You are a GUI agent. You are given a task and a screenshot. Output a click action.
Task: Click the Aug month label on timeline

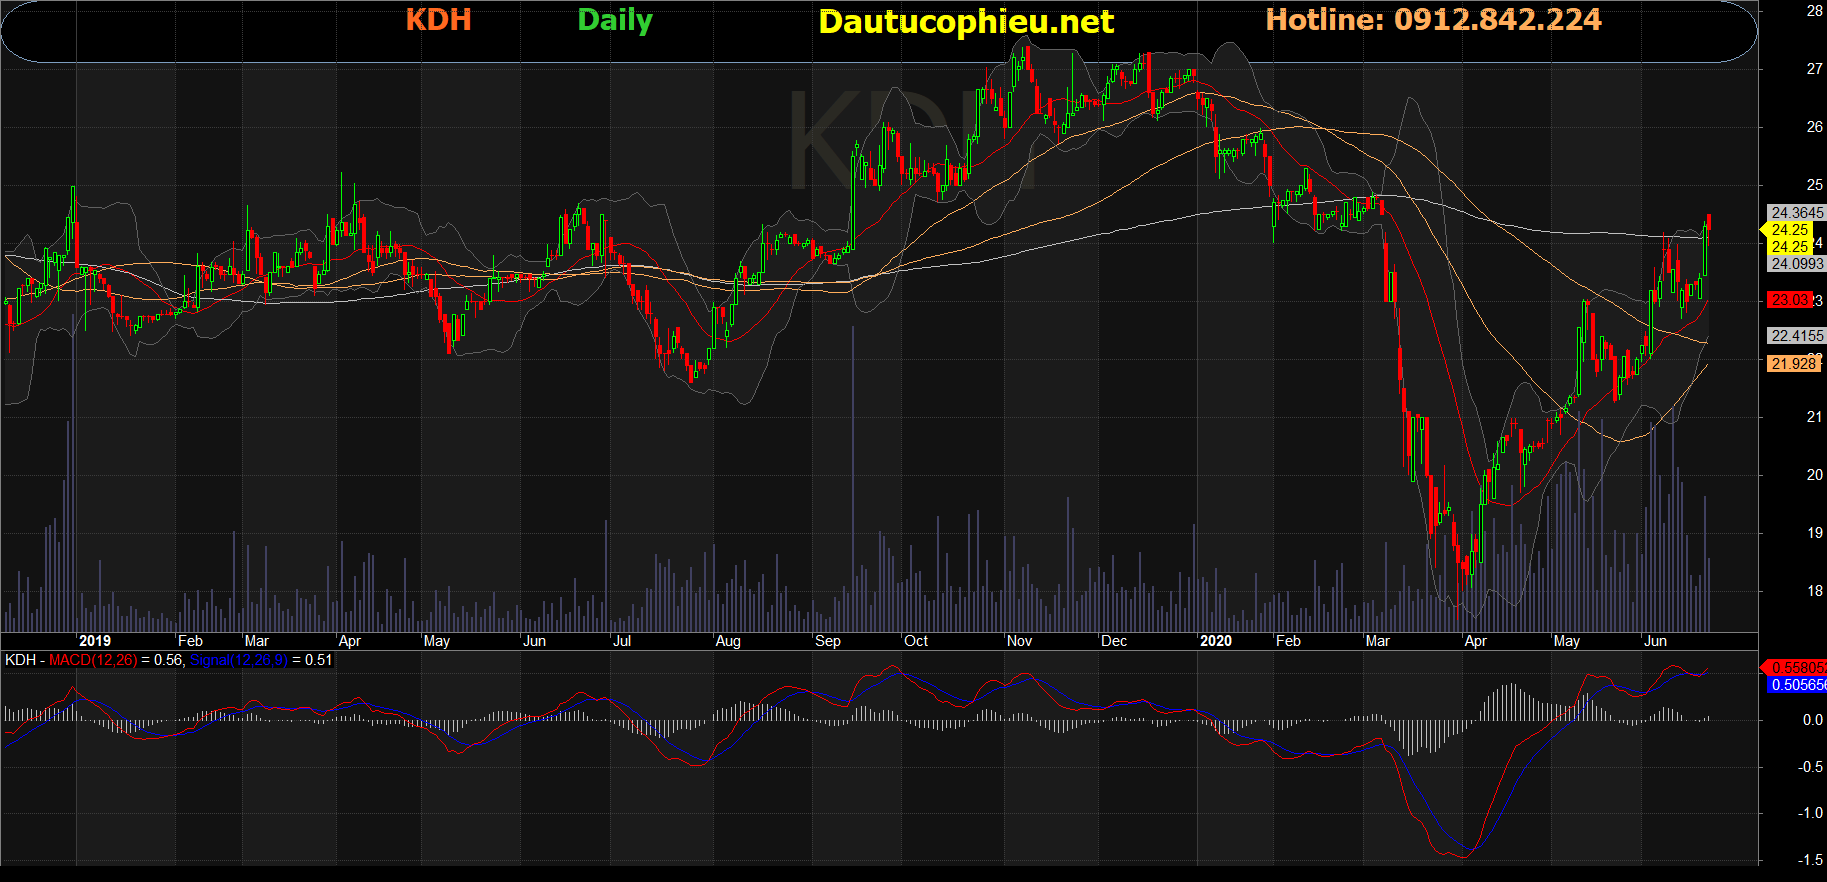pyautogui.click(x=728, y=641)
